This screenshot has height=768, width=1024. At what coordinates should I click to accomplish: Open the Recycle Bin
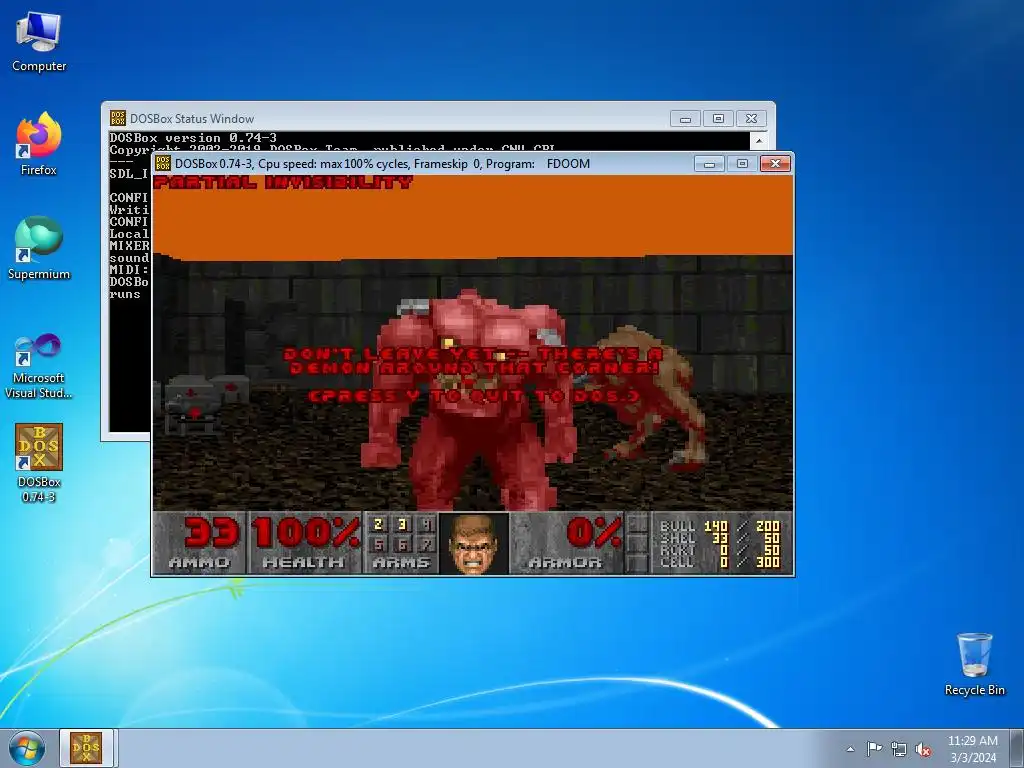click(974, 665)
